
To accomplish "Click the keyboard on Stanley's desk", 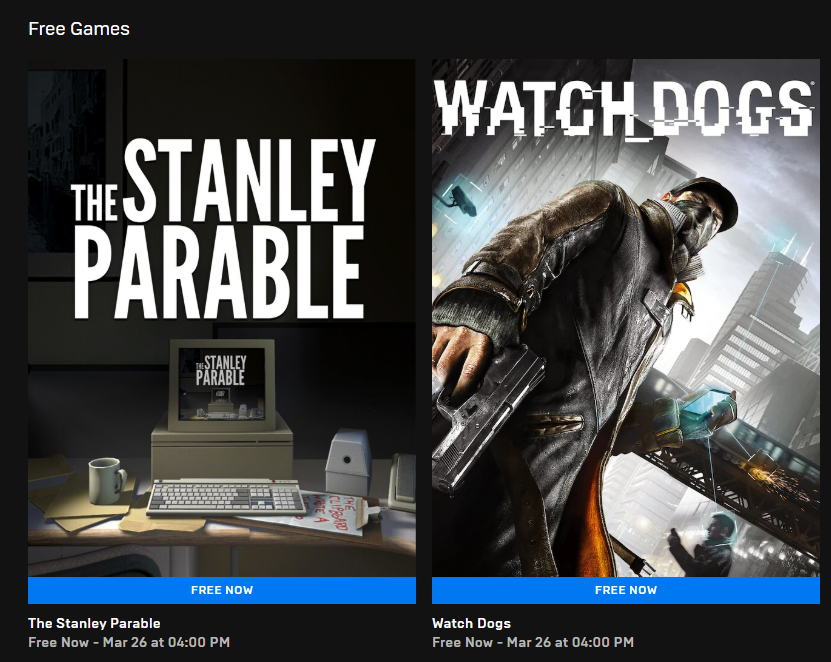I will coord(226,497).
